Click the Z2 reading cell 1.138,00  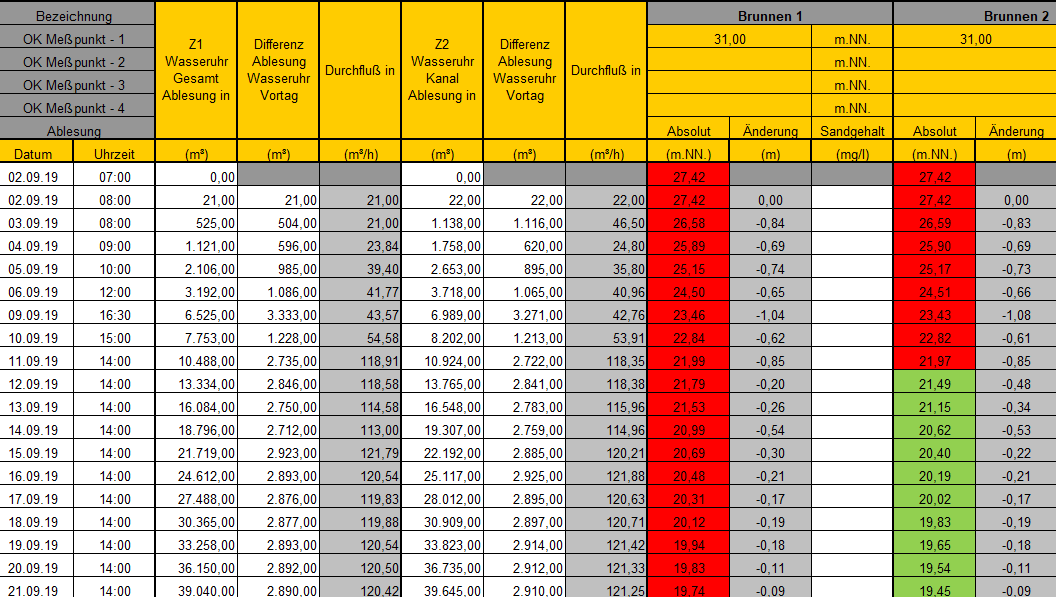tap(441, 222)
